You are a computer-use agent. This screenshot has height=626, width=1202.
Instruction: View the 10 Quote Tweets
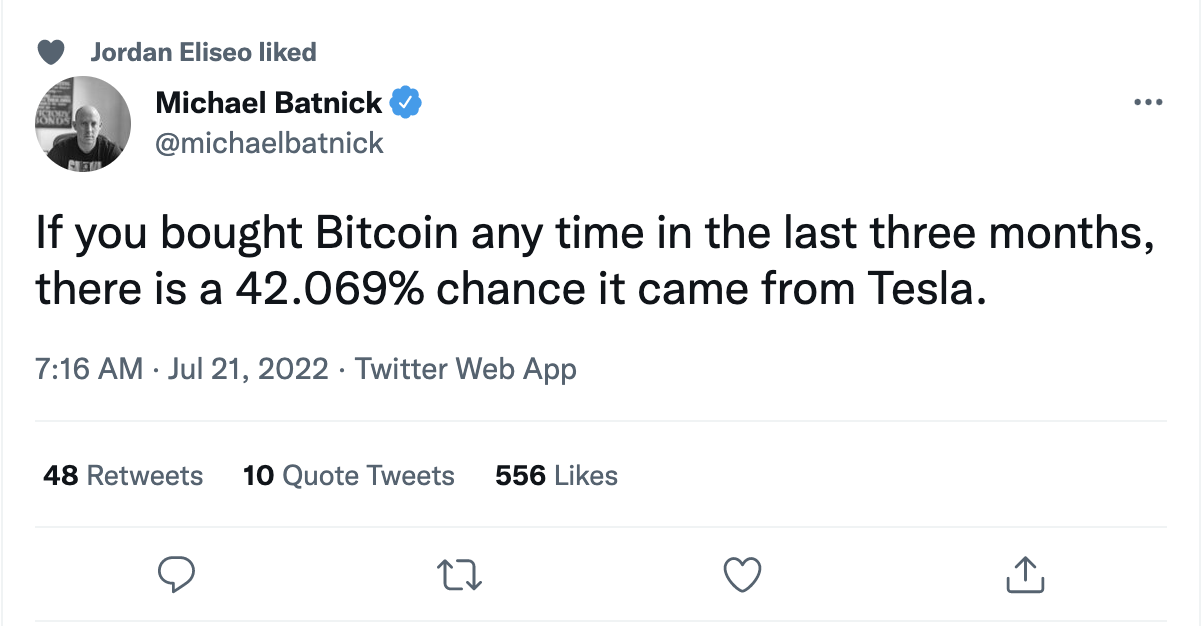tap(348, 476)
